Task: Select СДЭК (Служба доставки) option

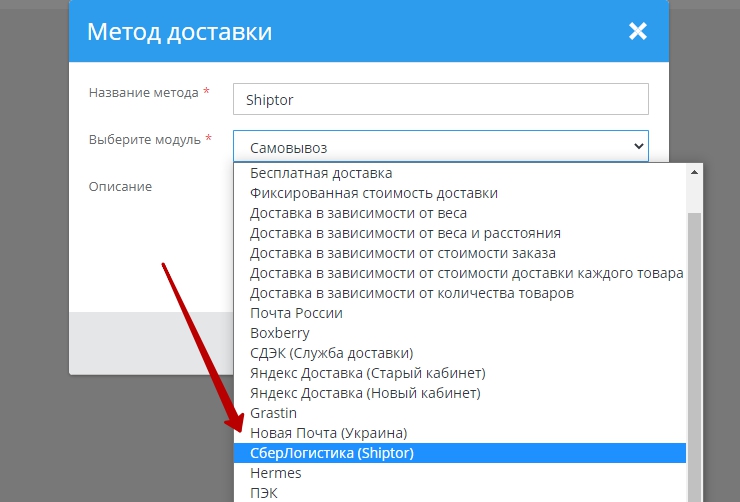Action: click(x=331, y=353)
